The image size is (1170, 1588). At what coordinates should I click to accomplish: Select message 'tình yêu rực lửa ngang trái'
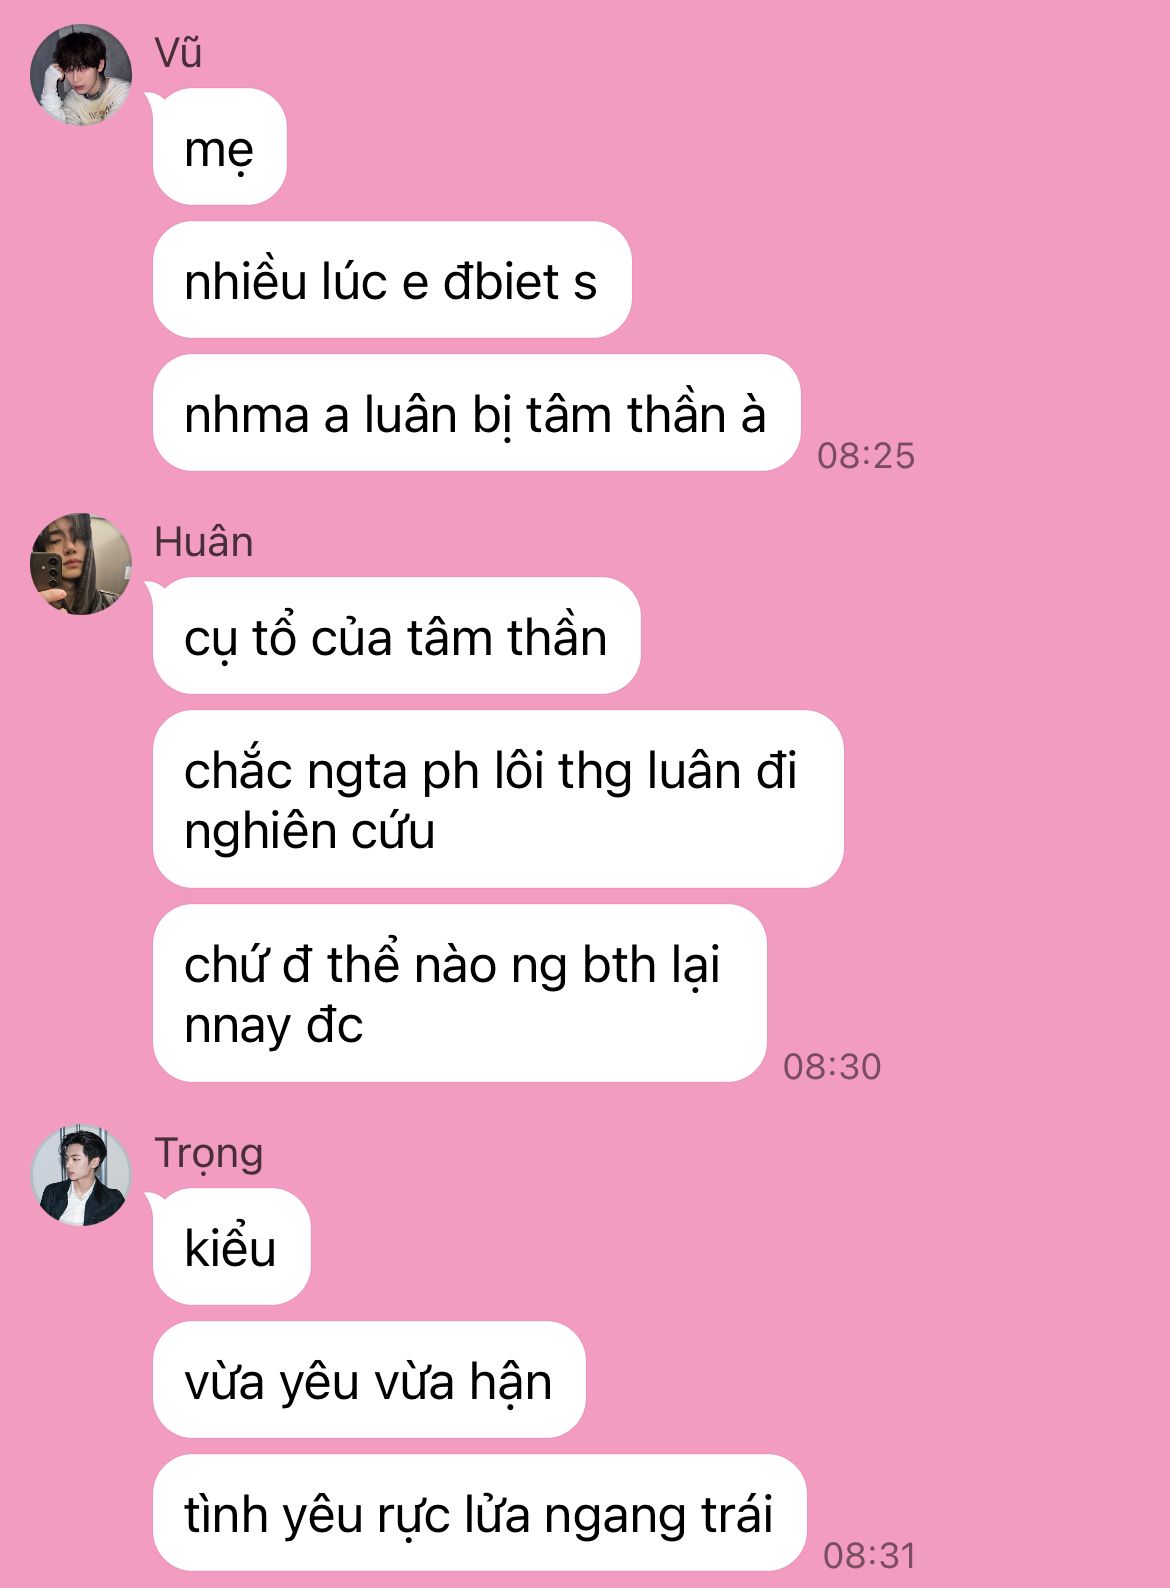(479, 1513)
